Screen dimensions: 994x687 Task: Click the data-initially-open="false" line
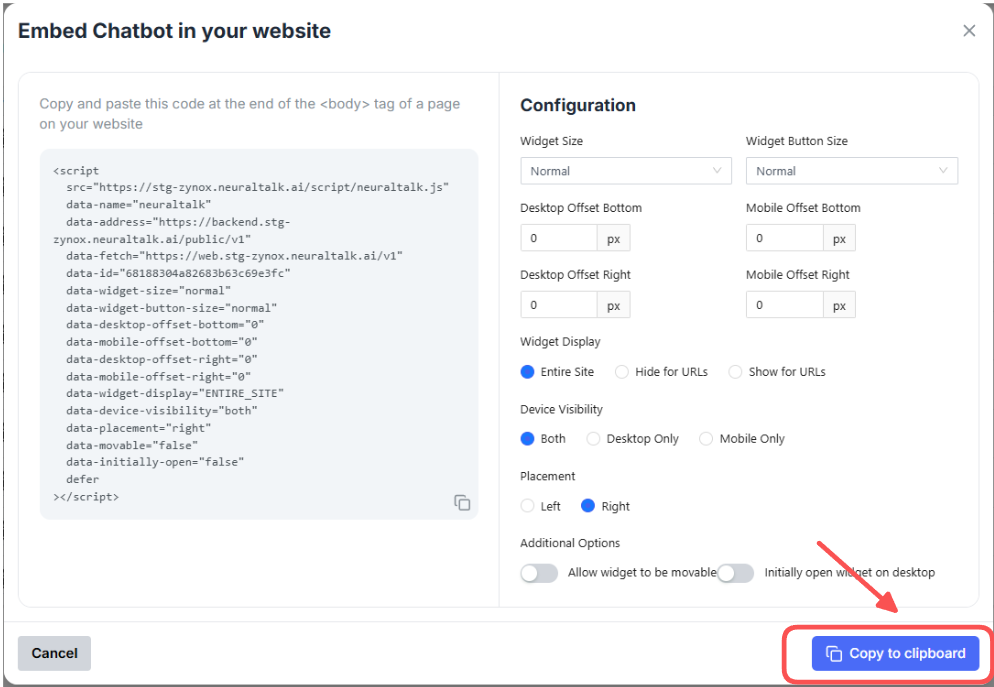[x=155, y=462]
